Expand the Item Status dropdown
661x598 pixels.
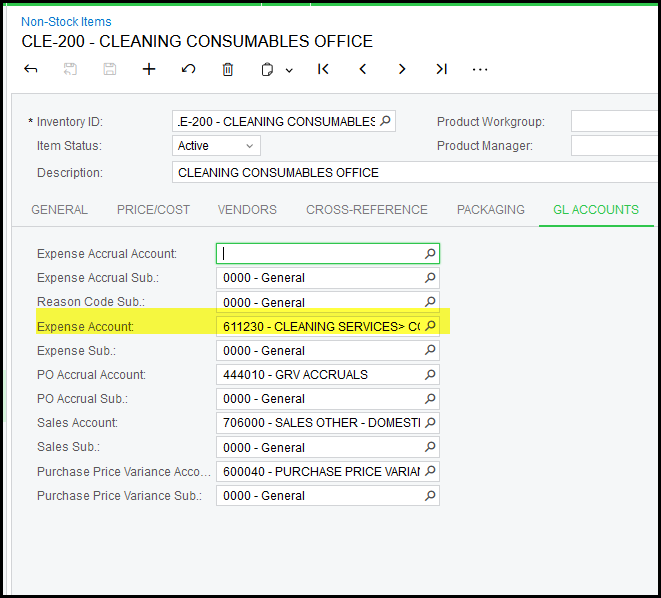248,146
